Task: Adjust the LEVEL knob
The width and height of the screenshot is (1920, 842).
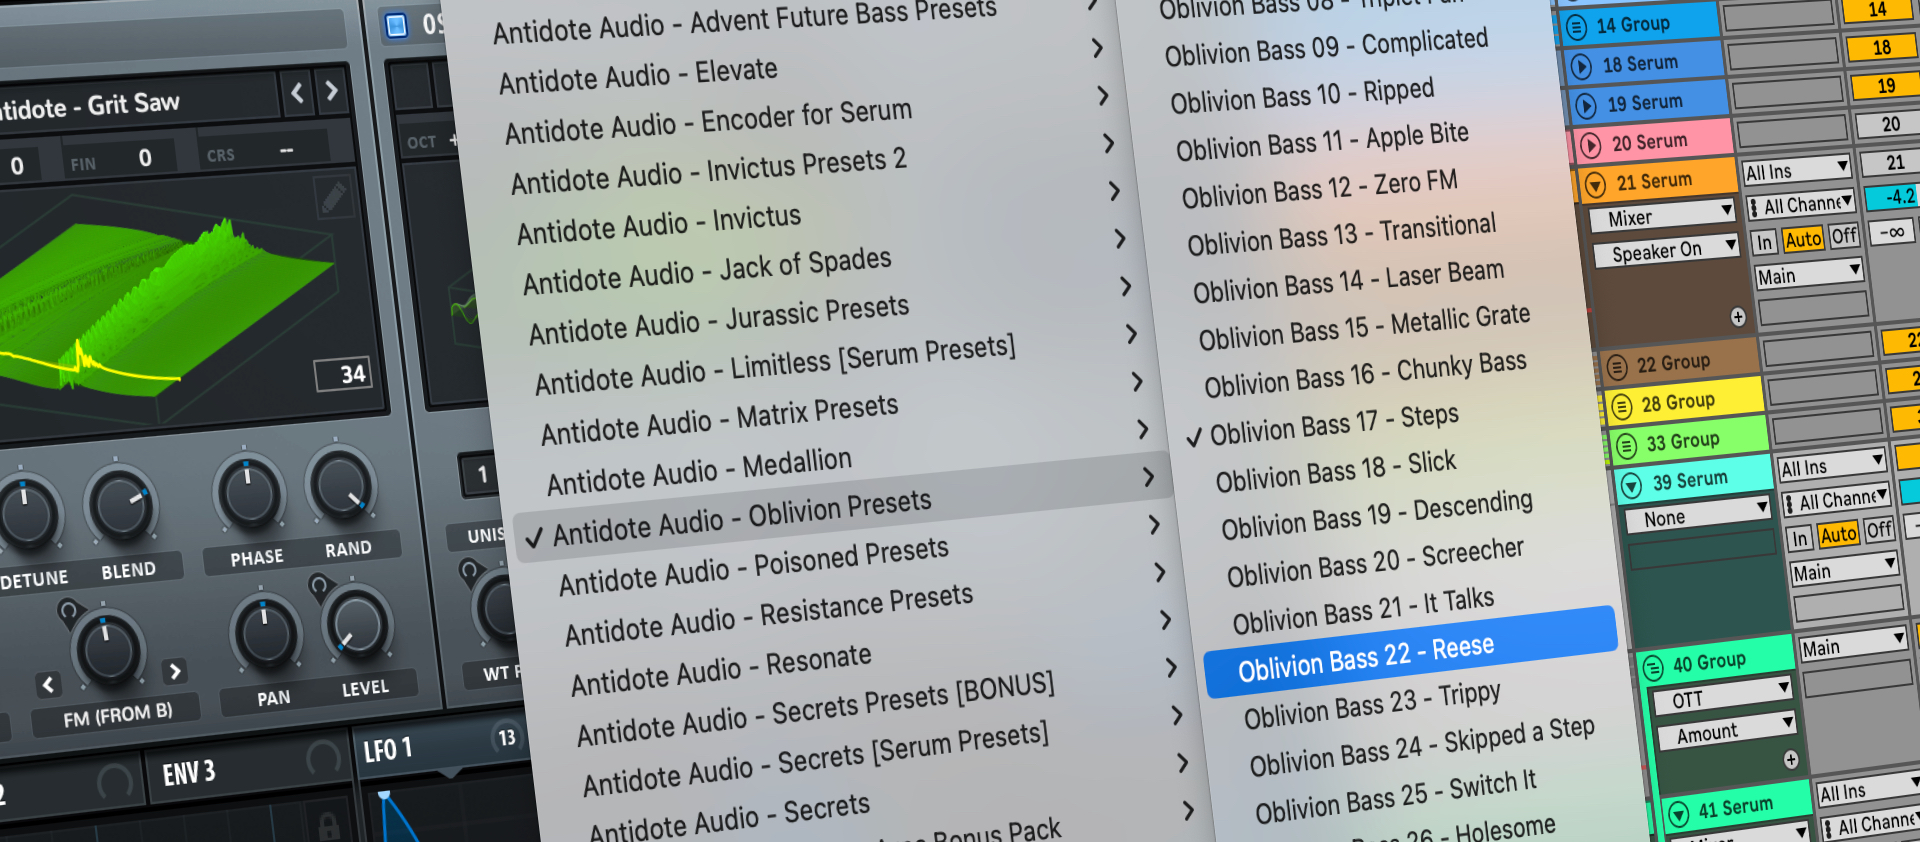Action: (x=357, y=623)
